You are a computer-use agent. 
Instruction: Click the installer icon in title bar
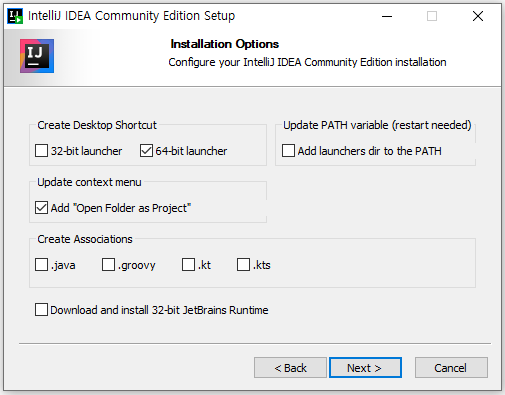[15, 16]
